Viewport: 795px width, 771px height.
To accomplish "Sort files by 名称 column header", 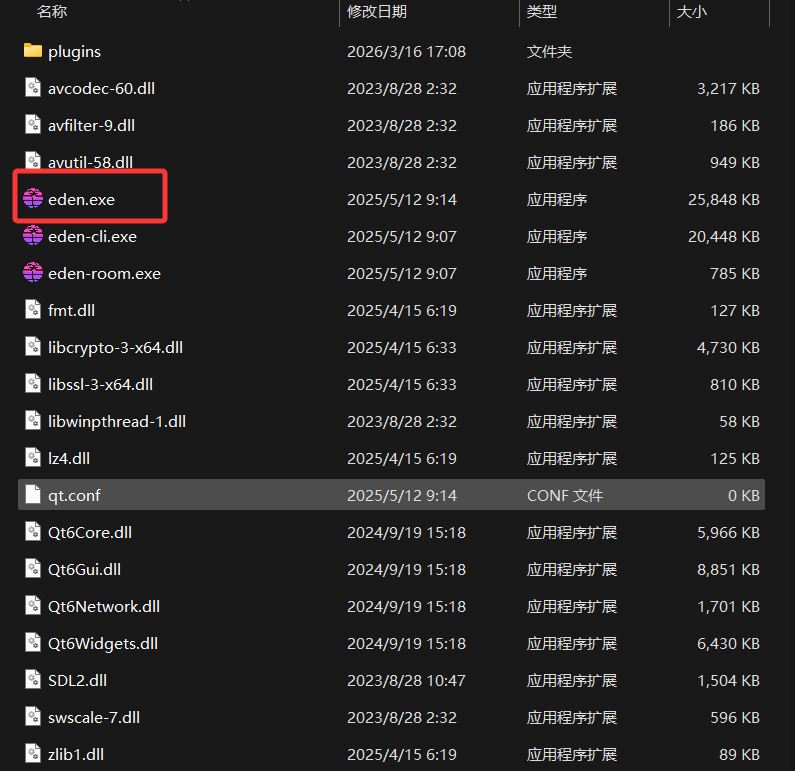I will coord(52,12).
